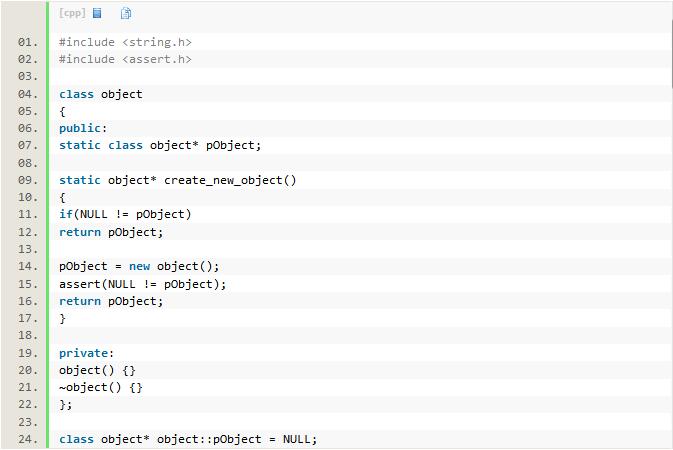The height and width of the screenshot is (450, 673).
Task: Click the #include <string.h> line
Action: (x=125, y=42)
